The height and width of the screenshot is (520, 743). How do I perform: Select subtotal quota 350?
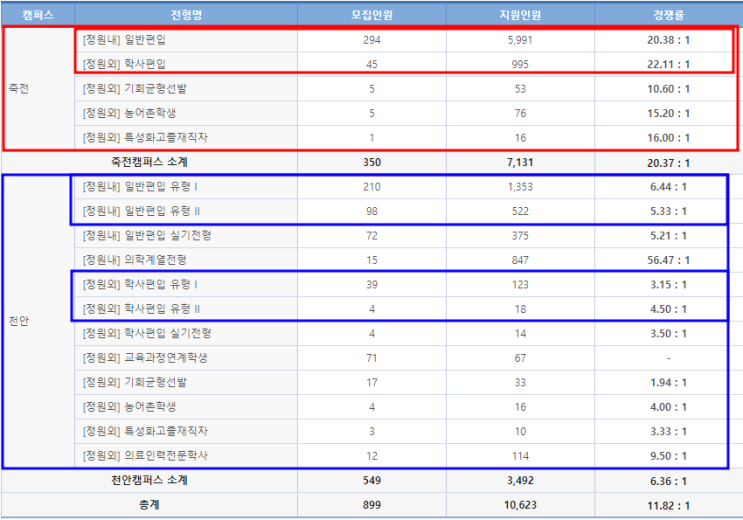tap(372, 162)
